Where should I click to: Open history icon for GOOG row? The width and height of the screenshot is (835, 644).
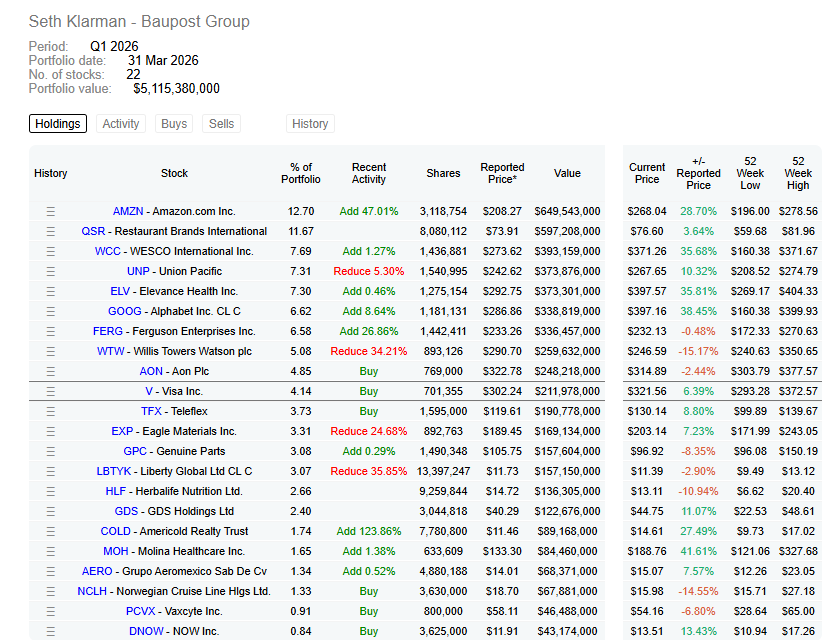51,311
